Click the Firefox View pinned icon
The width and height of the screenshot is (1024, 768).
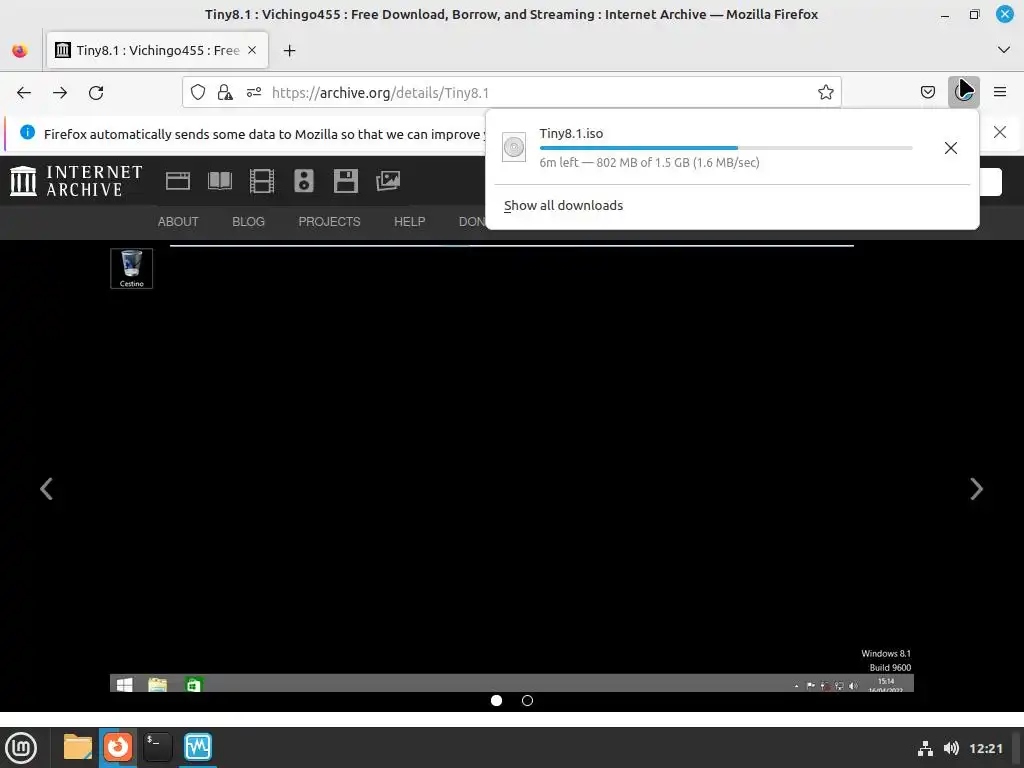20,50
